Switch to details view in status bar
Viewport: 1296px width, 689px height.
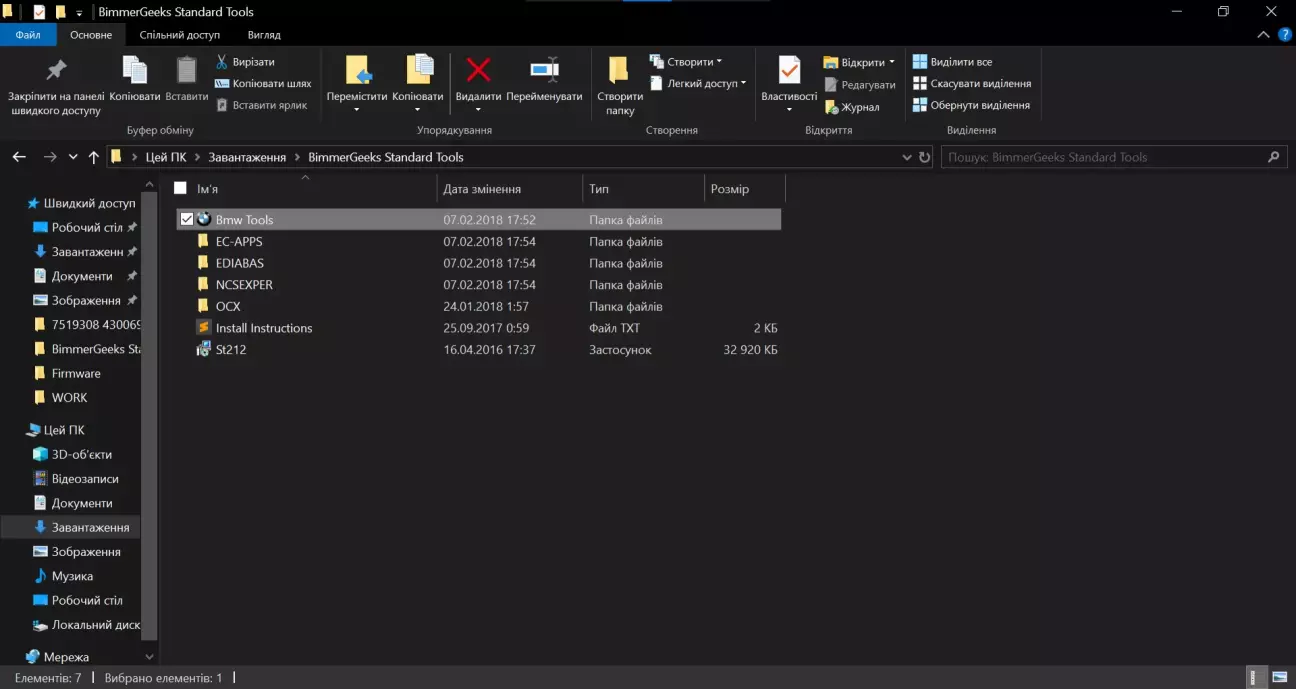1254,678
